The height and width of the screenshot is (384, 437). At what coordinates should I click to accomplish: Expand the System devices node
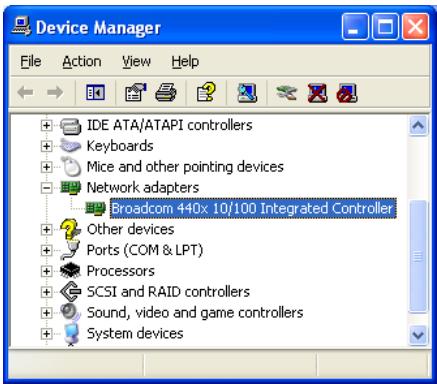click(46, 334)
